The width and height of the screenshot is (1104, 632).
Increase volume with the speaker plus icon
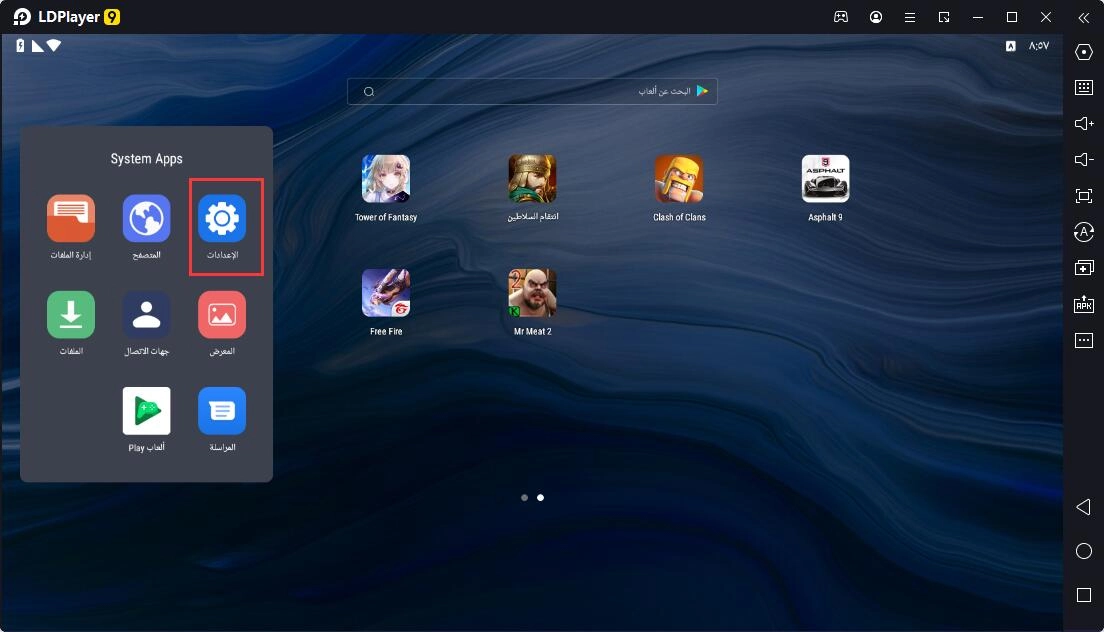(1084, 124)
